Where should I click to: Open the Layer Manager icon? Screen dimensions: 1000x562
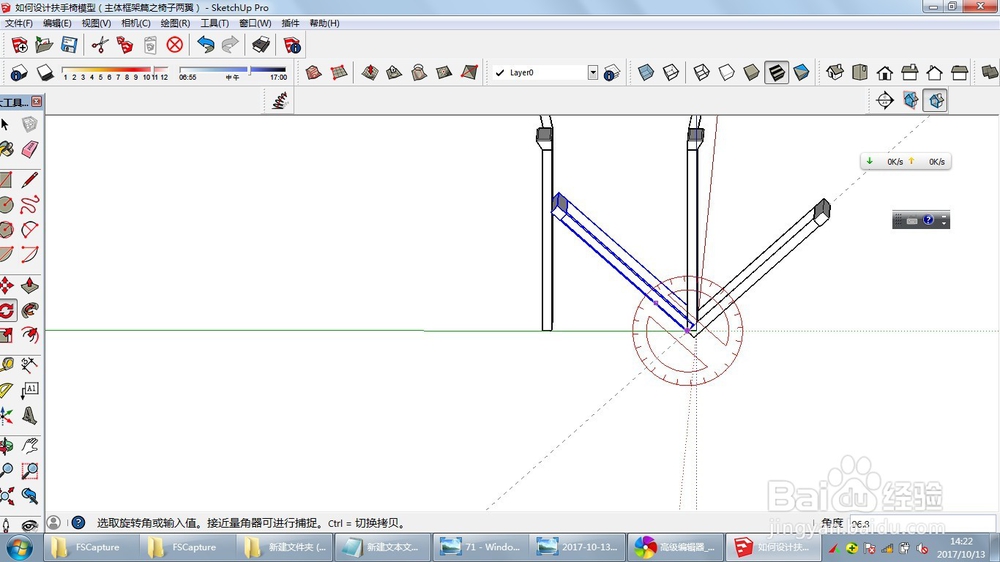pyautogui.click(x=612, y=73)
